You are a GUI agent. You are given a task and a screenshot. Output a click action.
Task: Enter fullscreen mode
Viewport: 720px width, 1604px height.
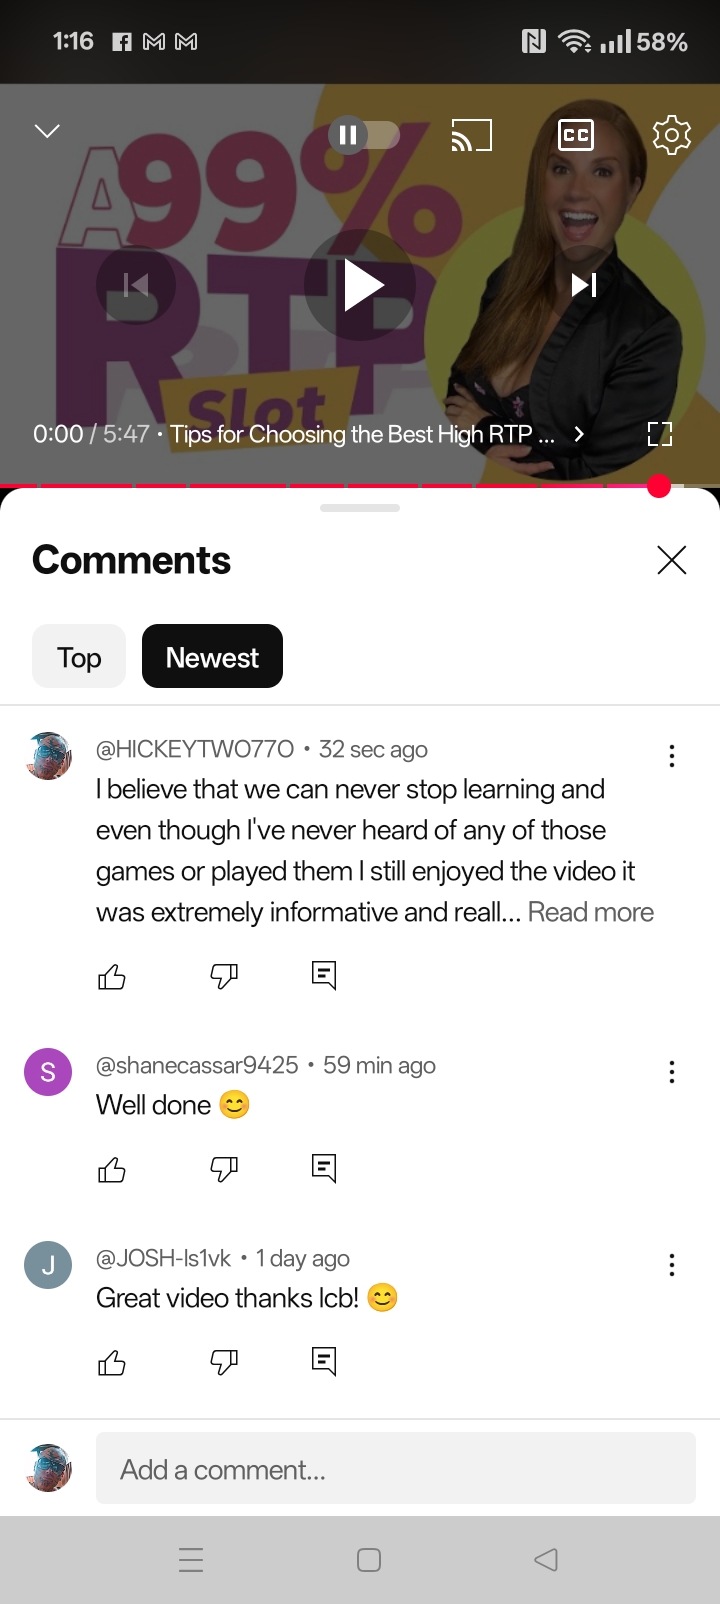pos(660,434)
